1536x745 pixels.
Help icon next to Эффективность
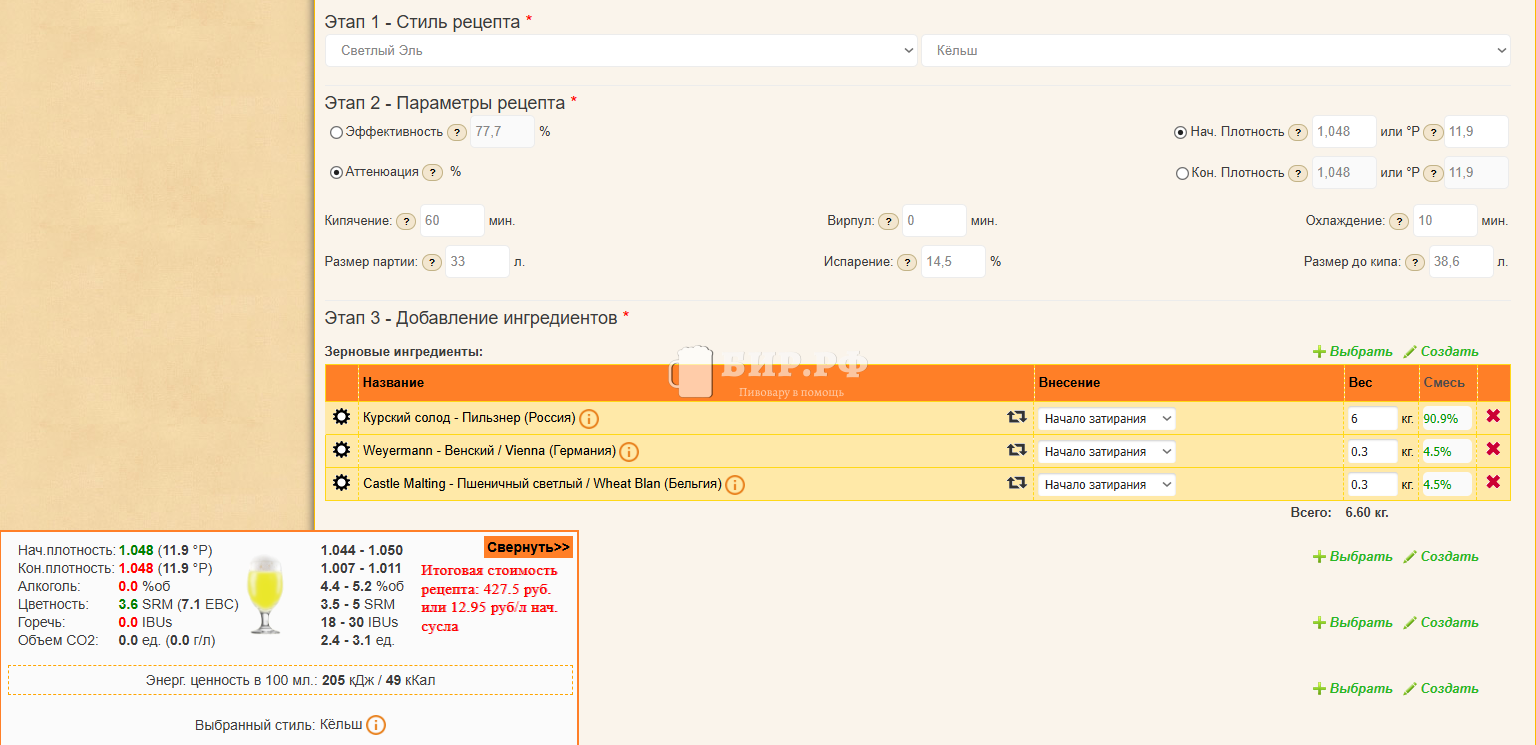(x=456, y=132)
